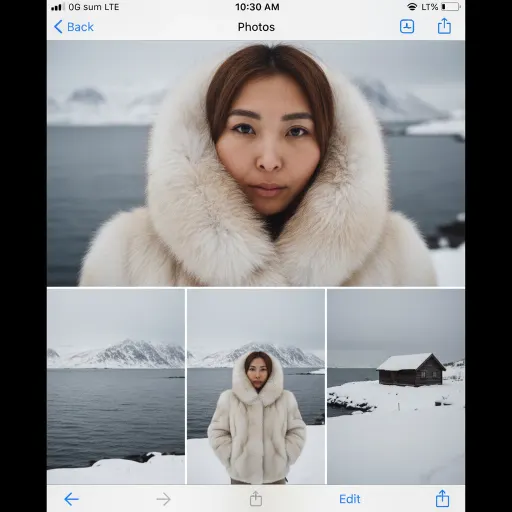The width and height of the screenshot is (512, 512).
Task: Tap the cellular signal bars icon
Action: pyautogui.click(x=58, y=7)
